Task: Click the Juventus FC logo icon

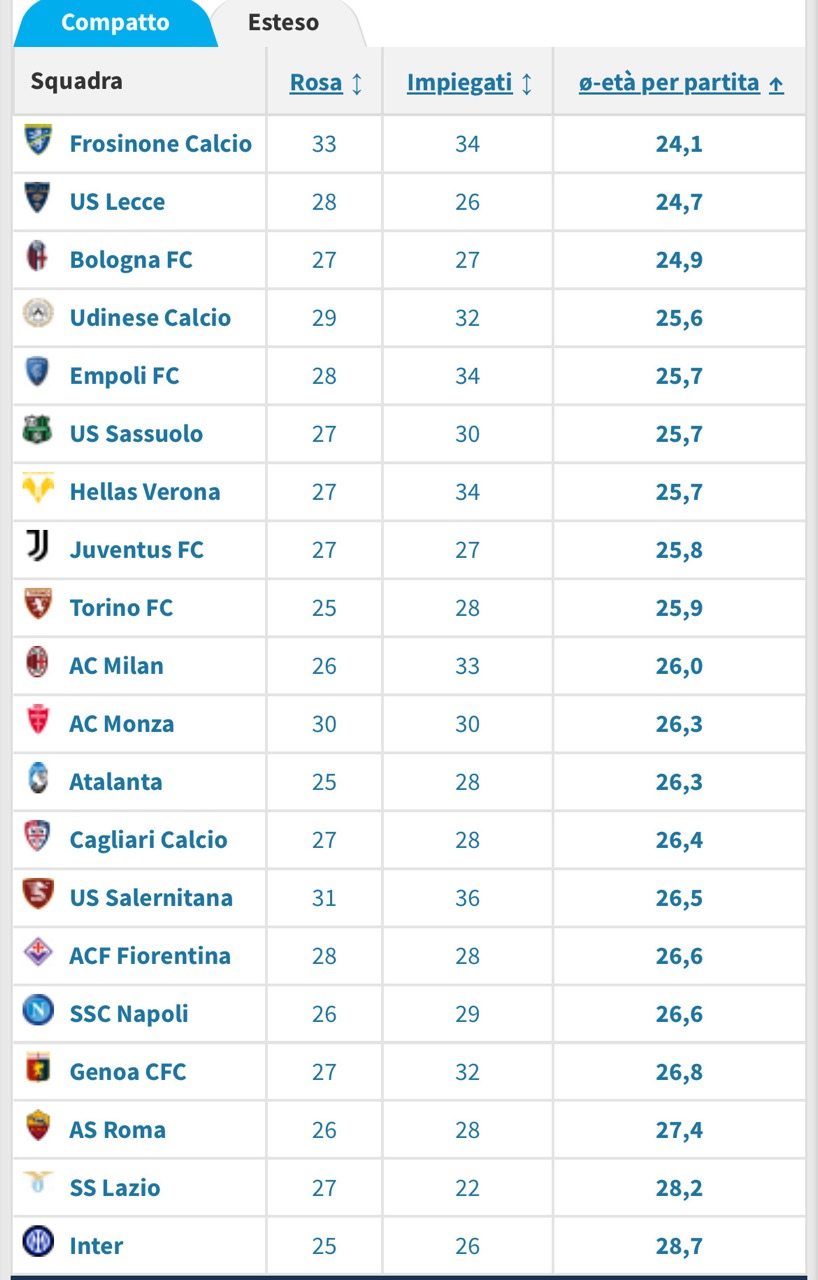Action: (x=38, y=547)
